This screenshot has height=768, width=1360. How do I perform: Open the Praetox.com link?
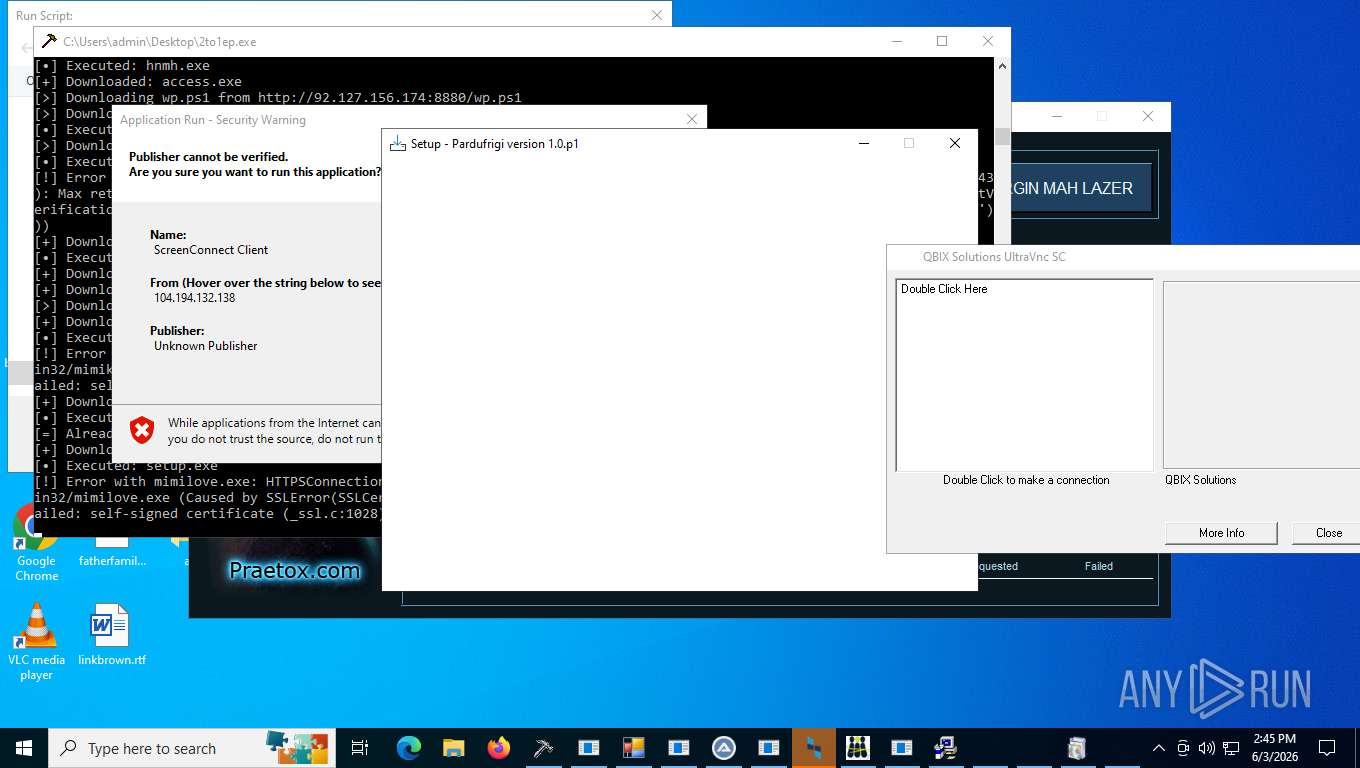tap(294, 571)
